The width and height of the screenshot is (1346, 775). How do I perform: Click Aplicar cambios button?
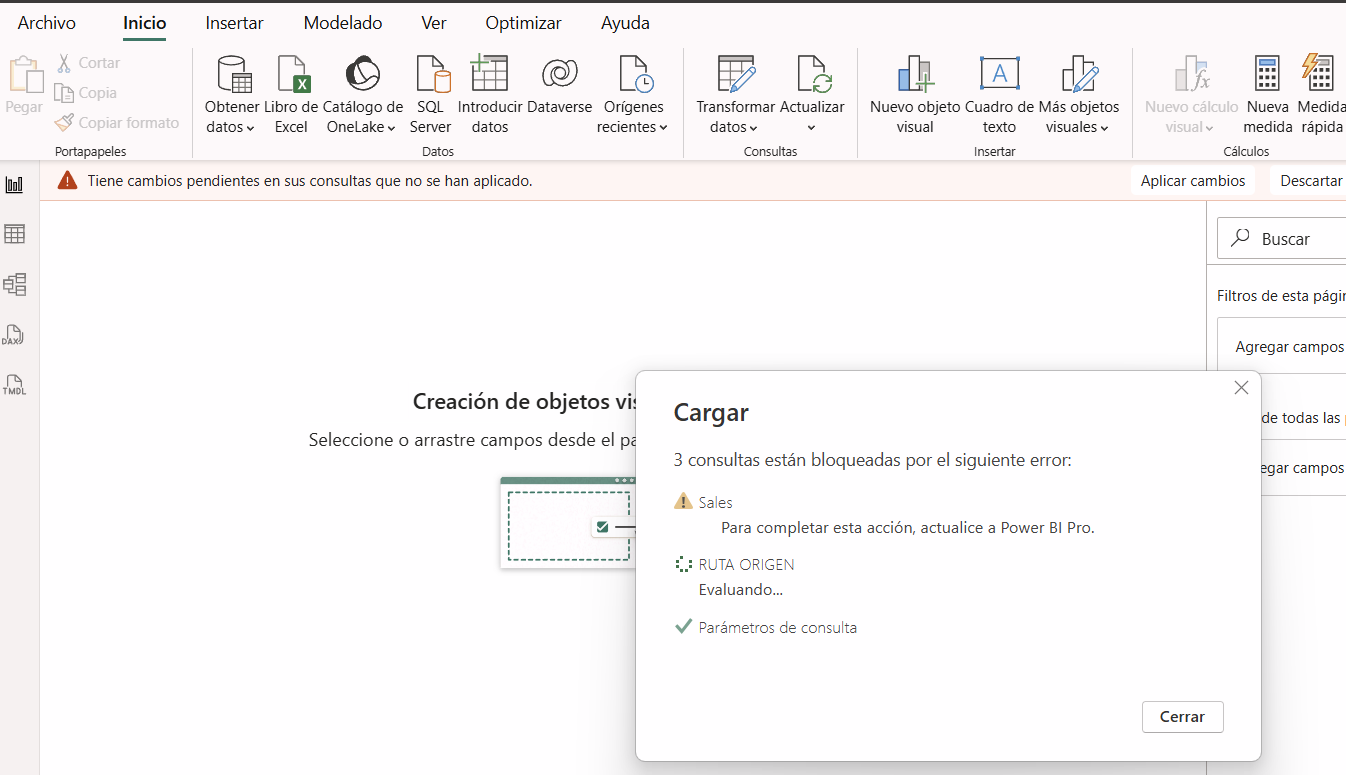[x=1193, y=181]
